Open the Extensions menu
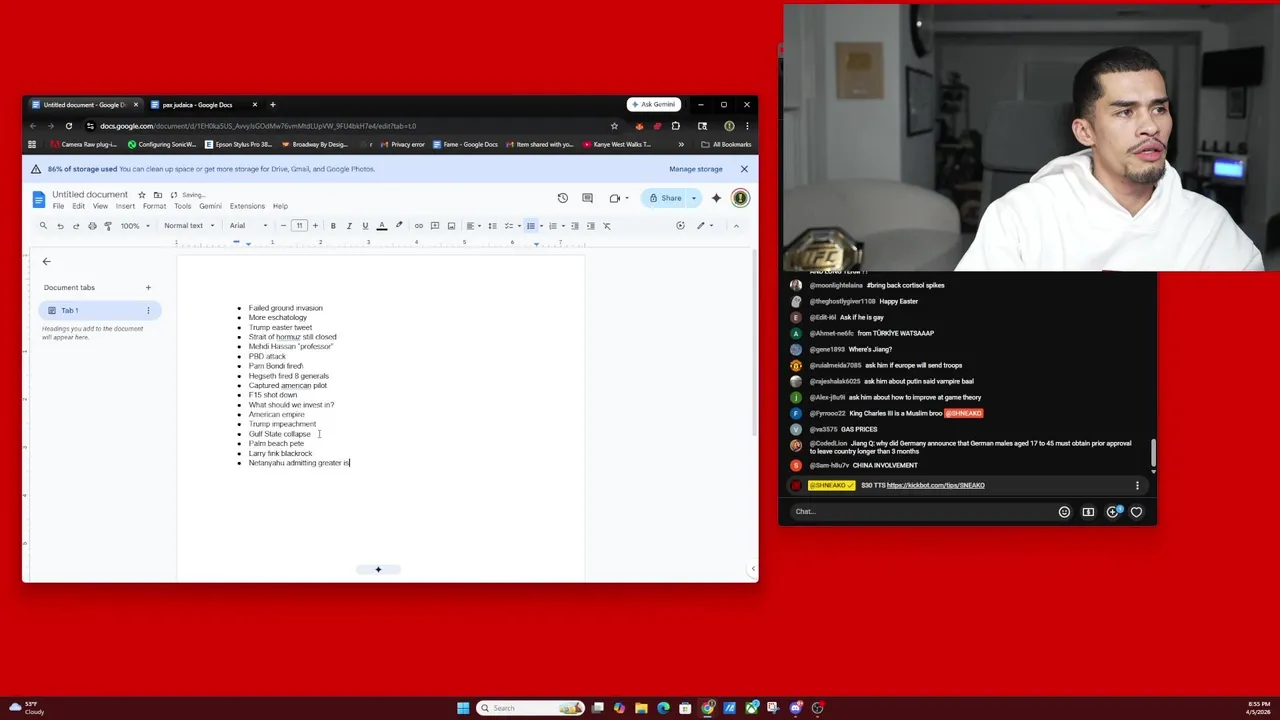1280x720 pixels. pos(247,206)
